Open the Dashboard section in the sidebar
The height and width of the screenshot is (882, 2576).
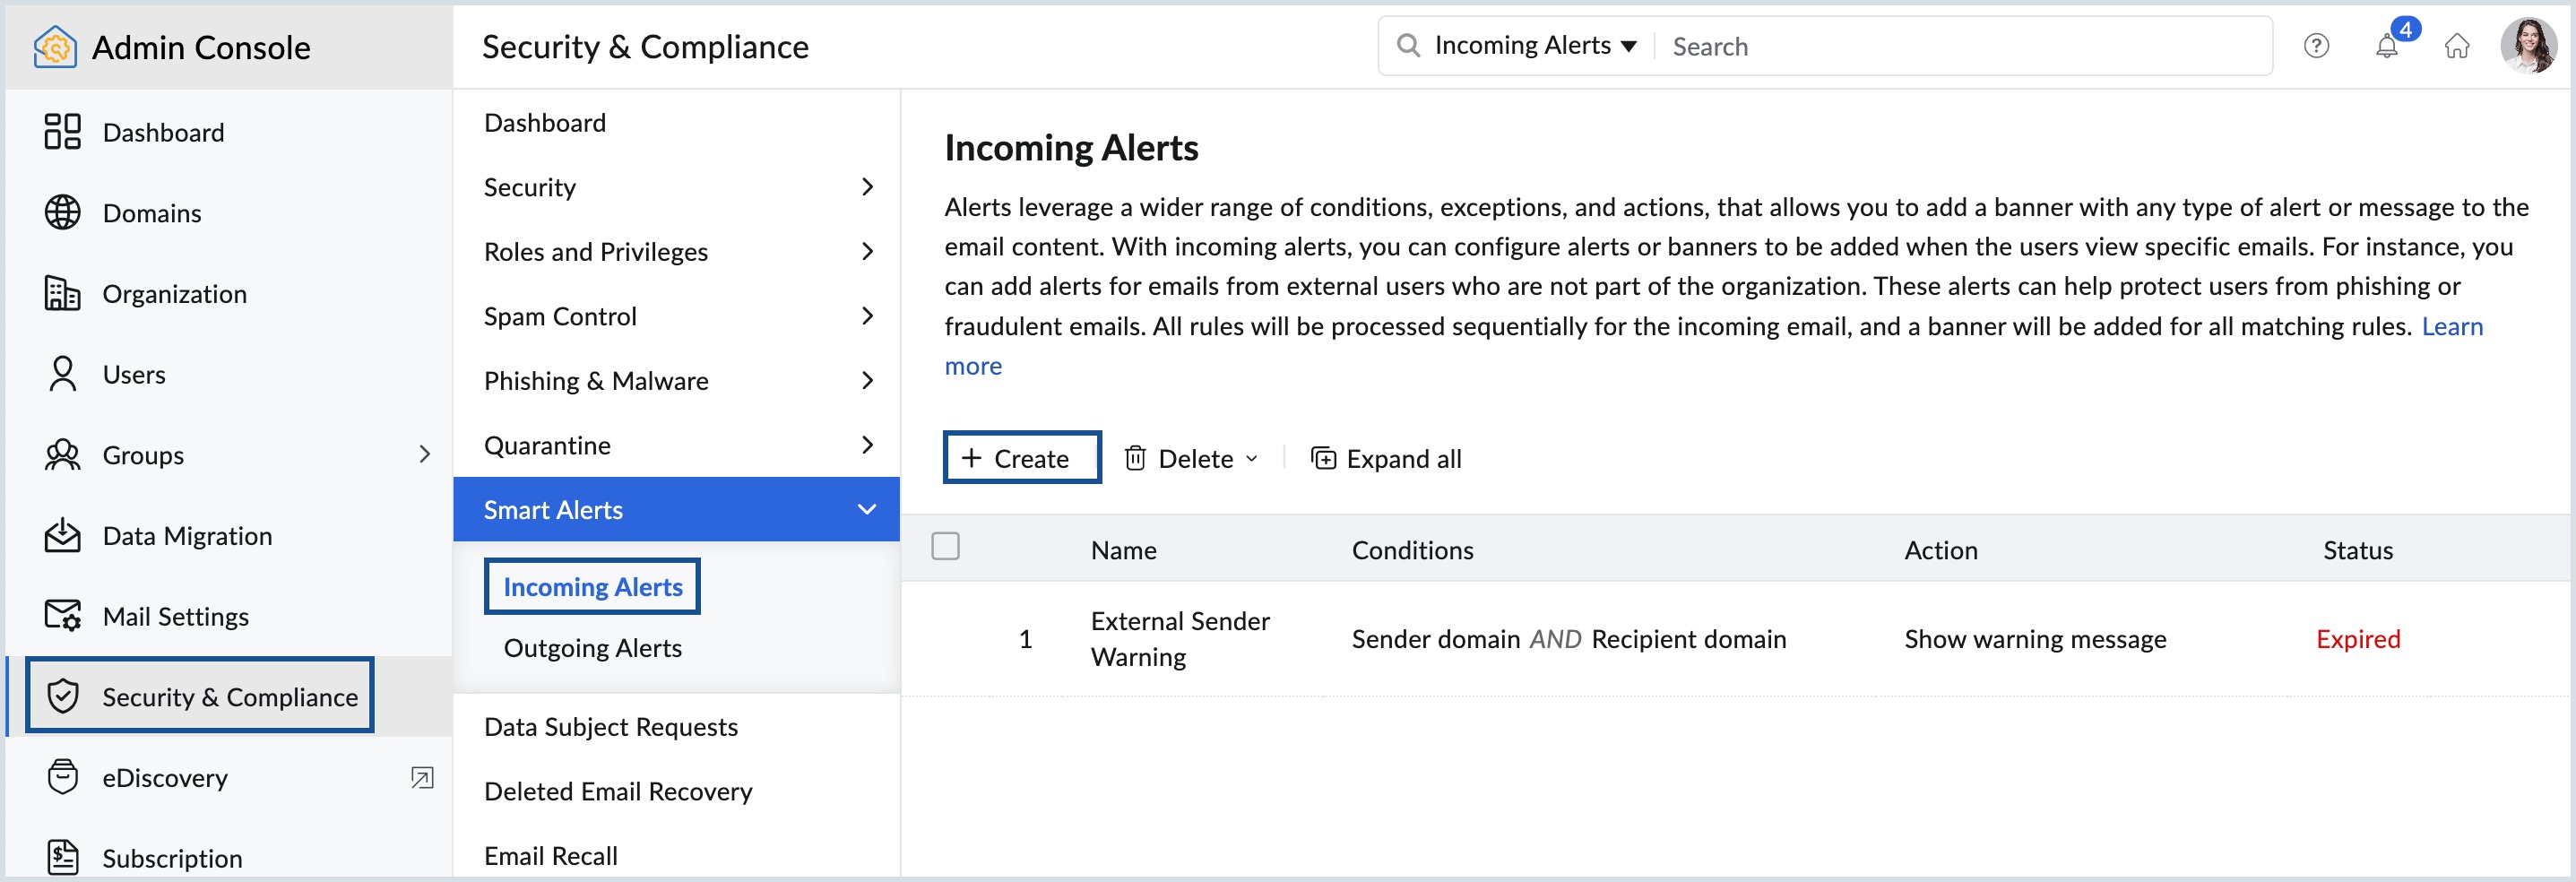[x=163, y=131]
